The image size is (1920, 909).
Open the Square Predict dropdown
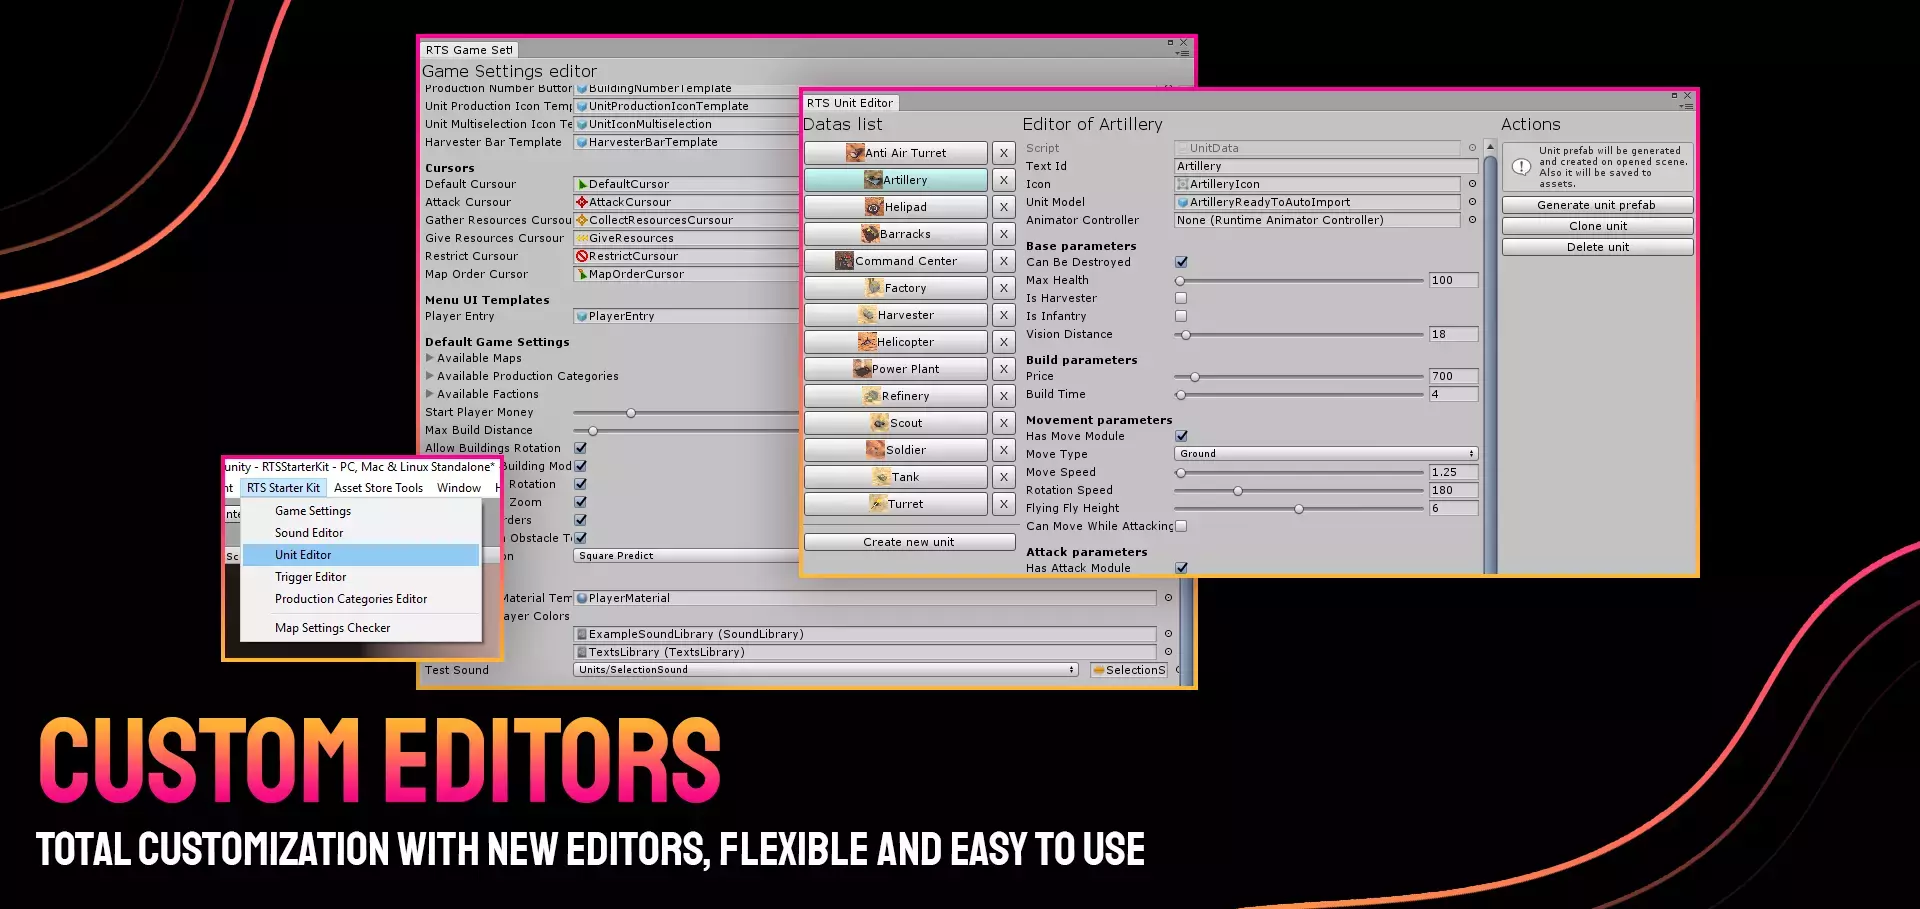pos(686,556)
